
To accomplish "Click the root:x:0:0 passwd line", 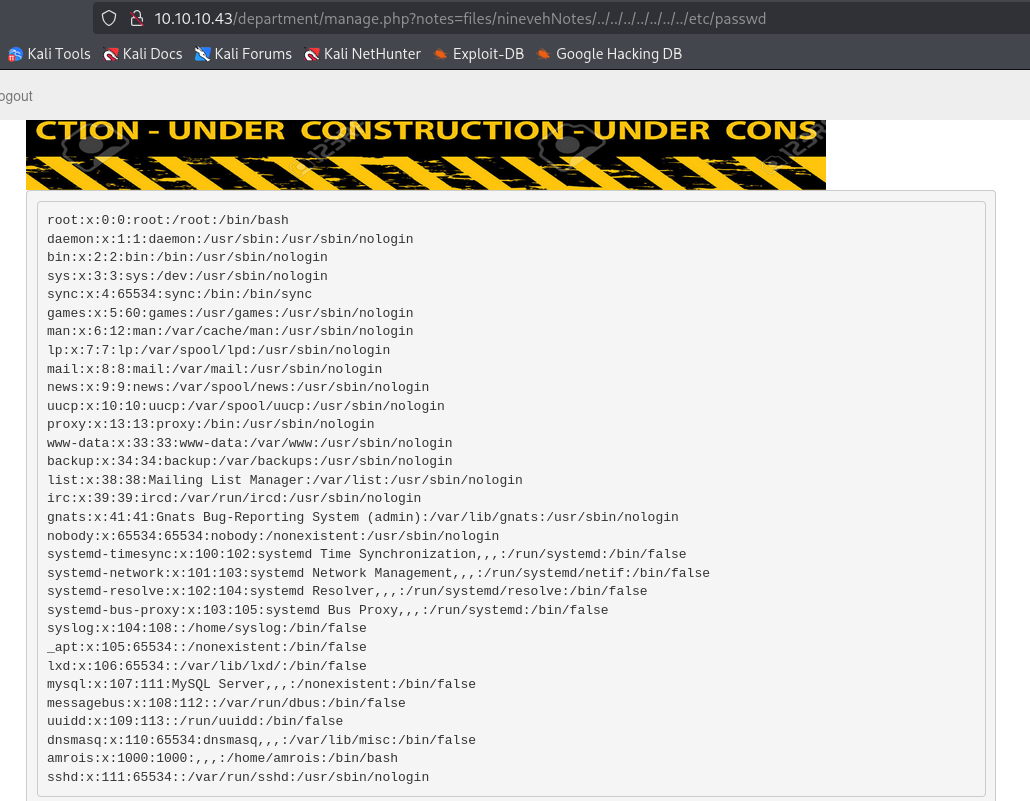I will [x=168, y=220].
